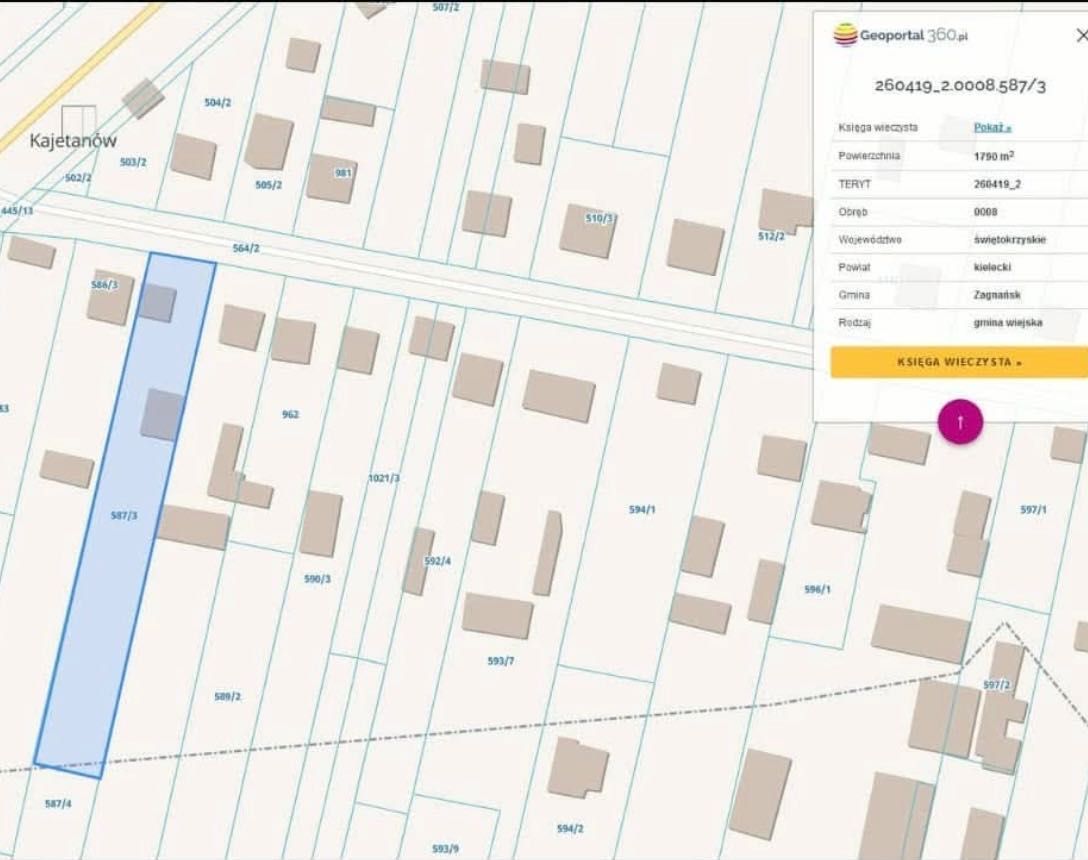1088x860 pixels.
Task: Click parcel label 597/2
Action: pos(996,685)
